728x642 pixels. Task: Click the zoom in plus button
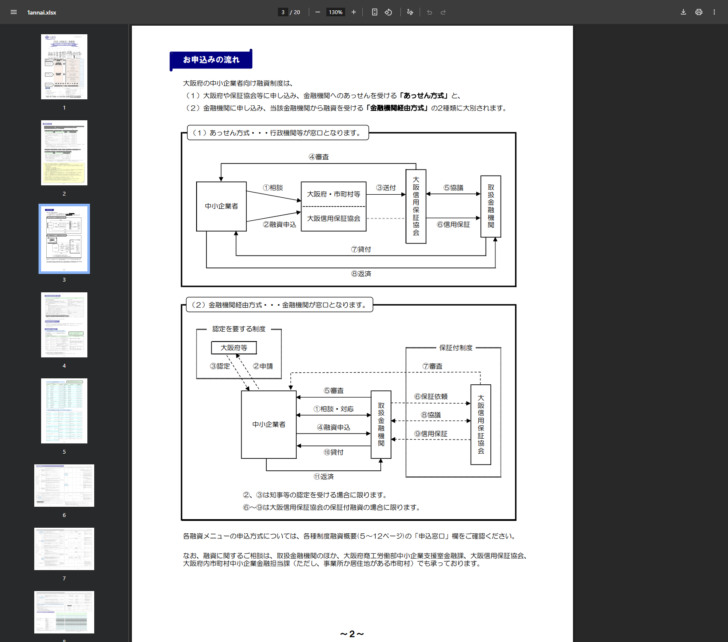[x=353, y=12]
